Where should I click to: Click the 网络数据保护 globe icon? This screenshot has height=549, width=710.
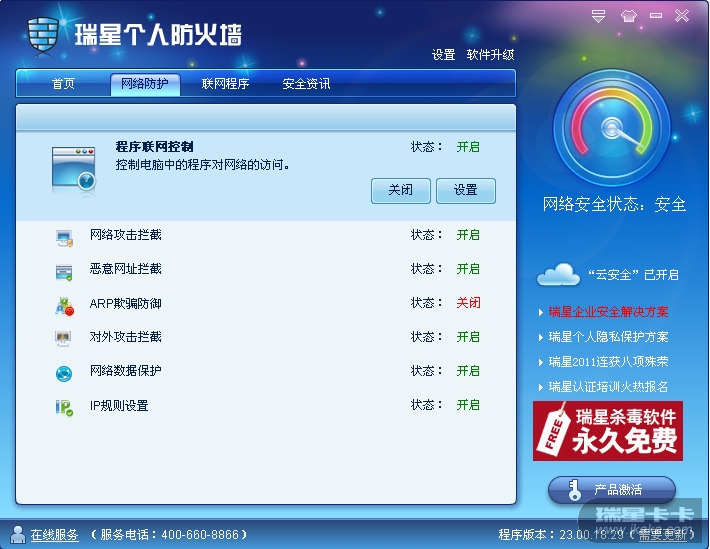[x=64, y=374]
